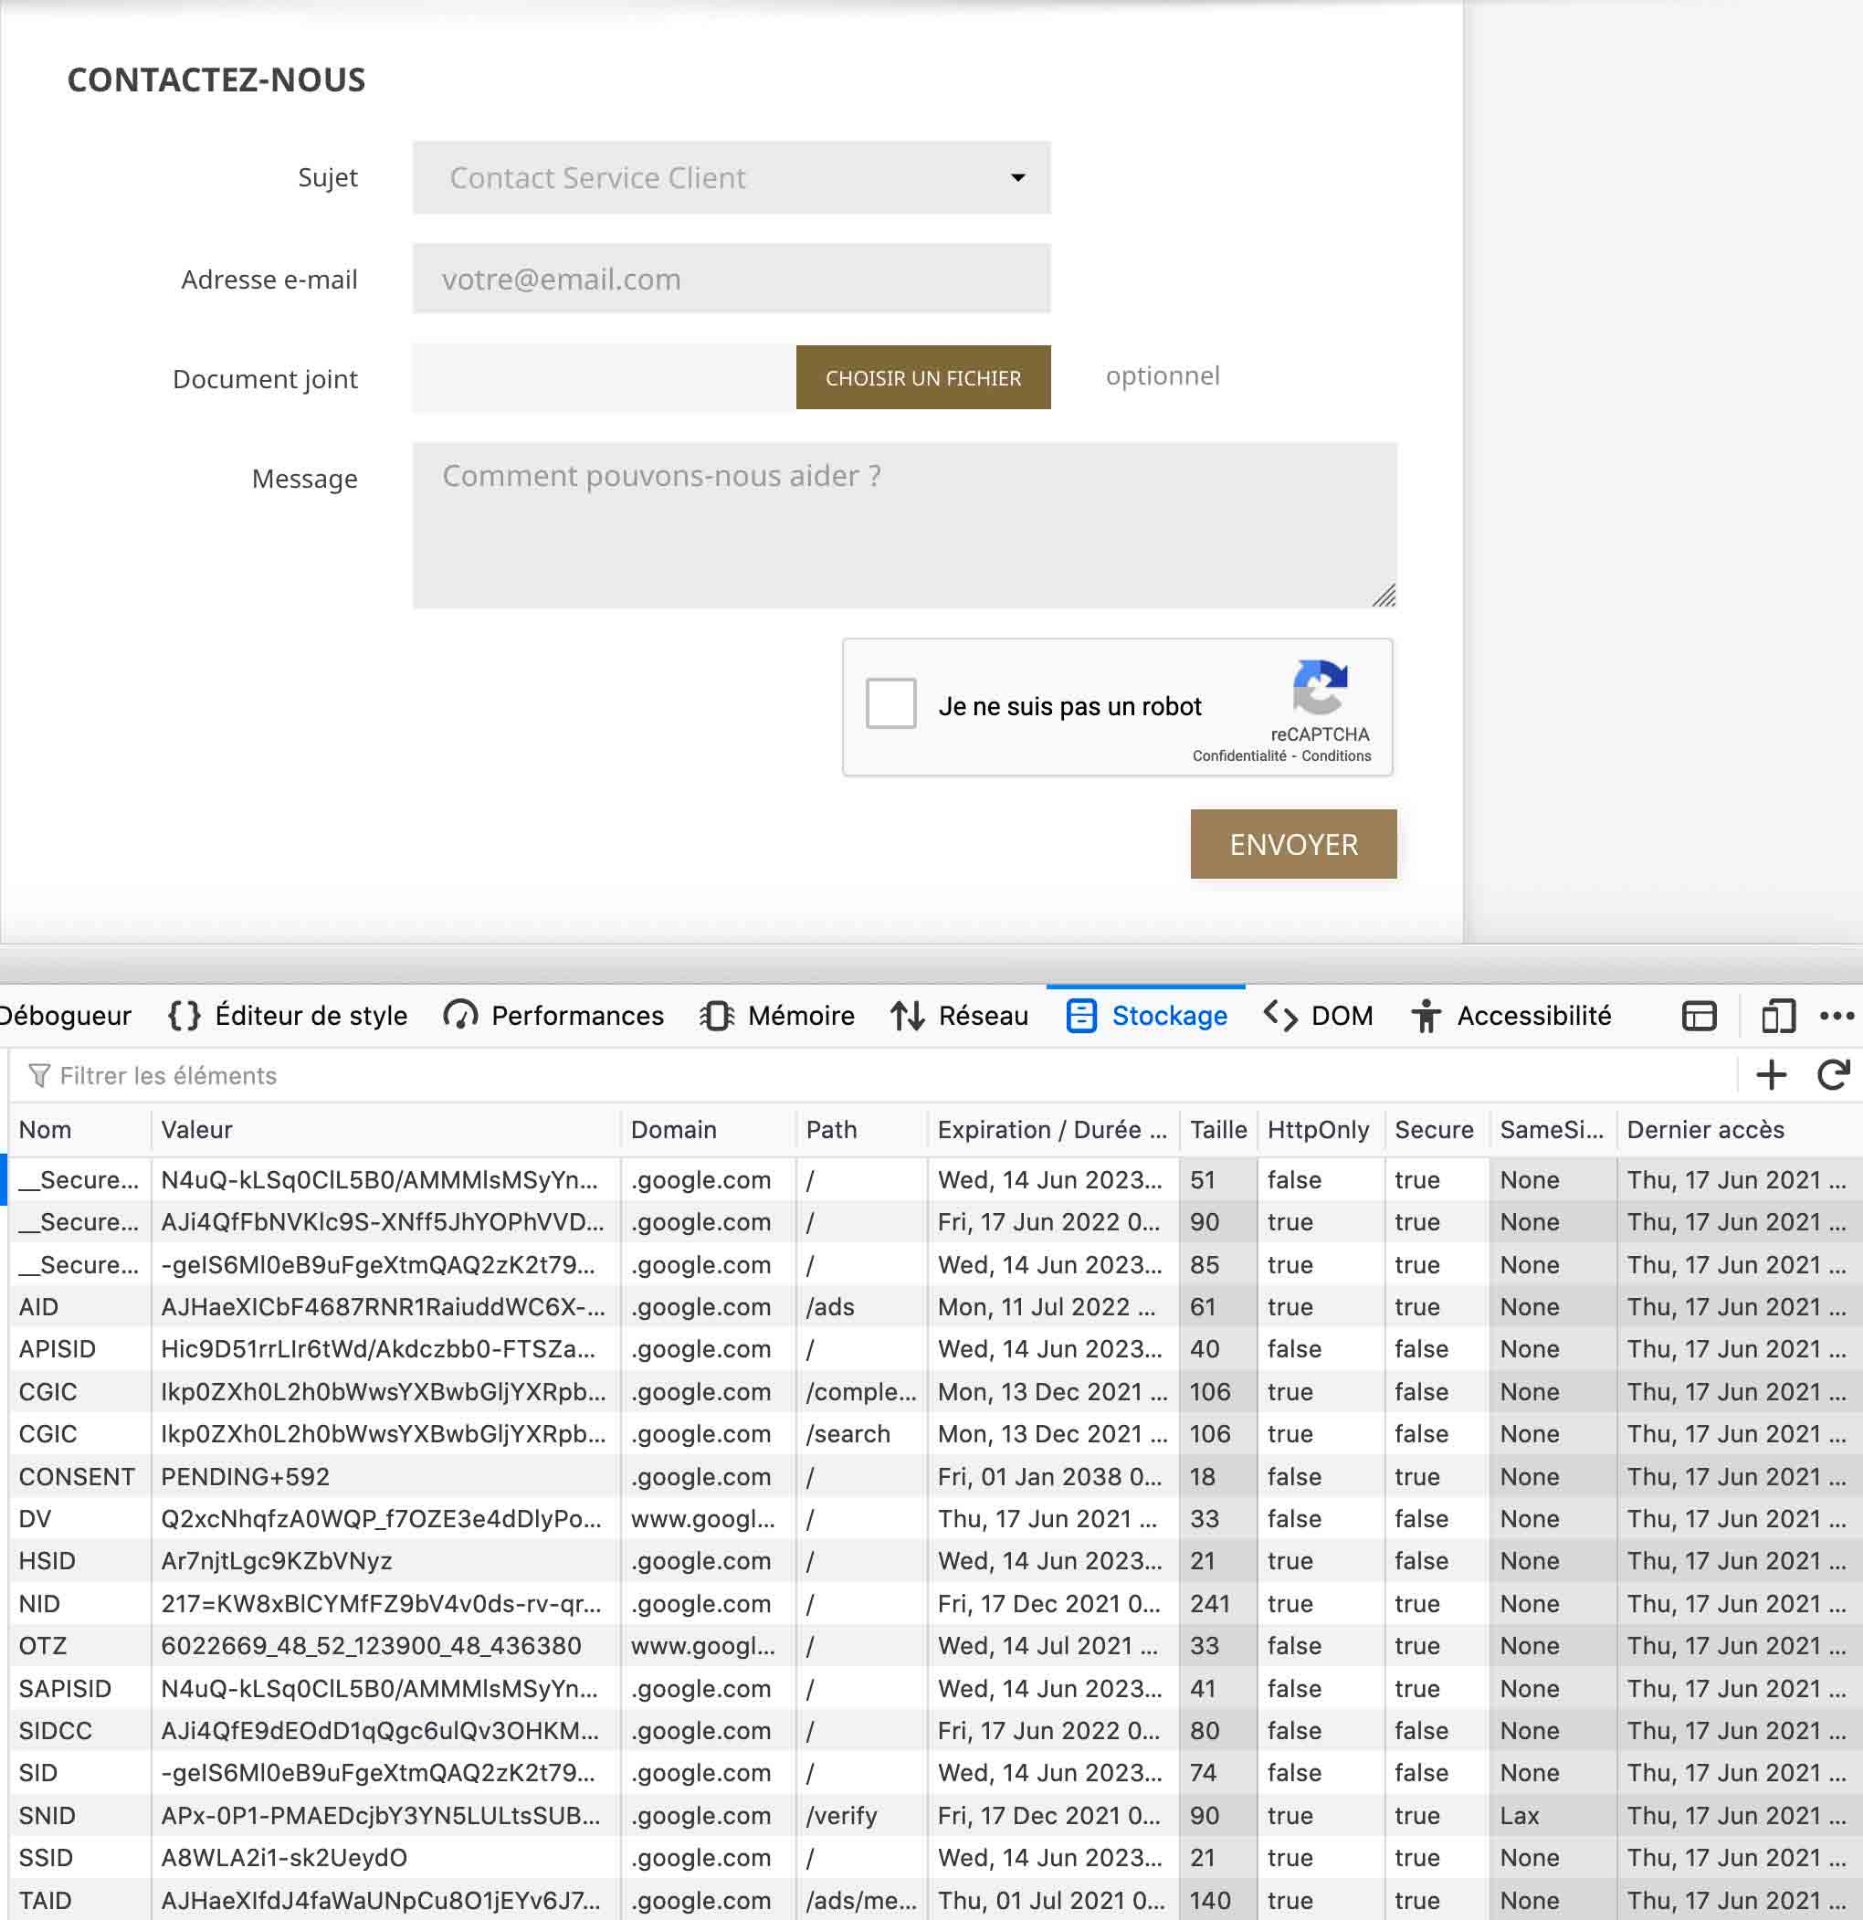Sort by the Nom column header
This screenshot has width=1863, height=1920.
point(80,1130)
